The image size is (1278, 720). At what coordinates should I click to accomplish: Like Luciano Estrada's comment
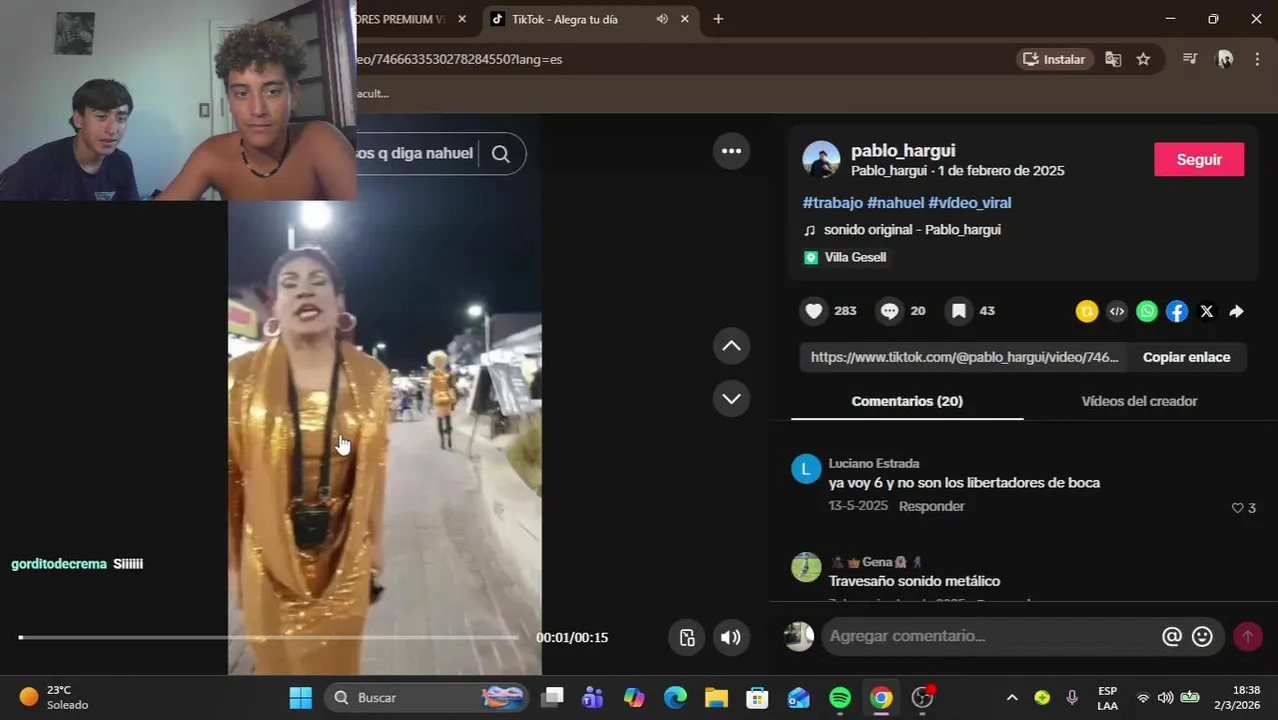(x=1238, y=508)
